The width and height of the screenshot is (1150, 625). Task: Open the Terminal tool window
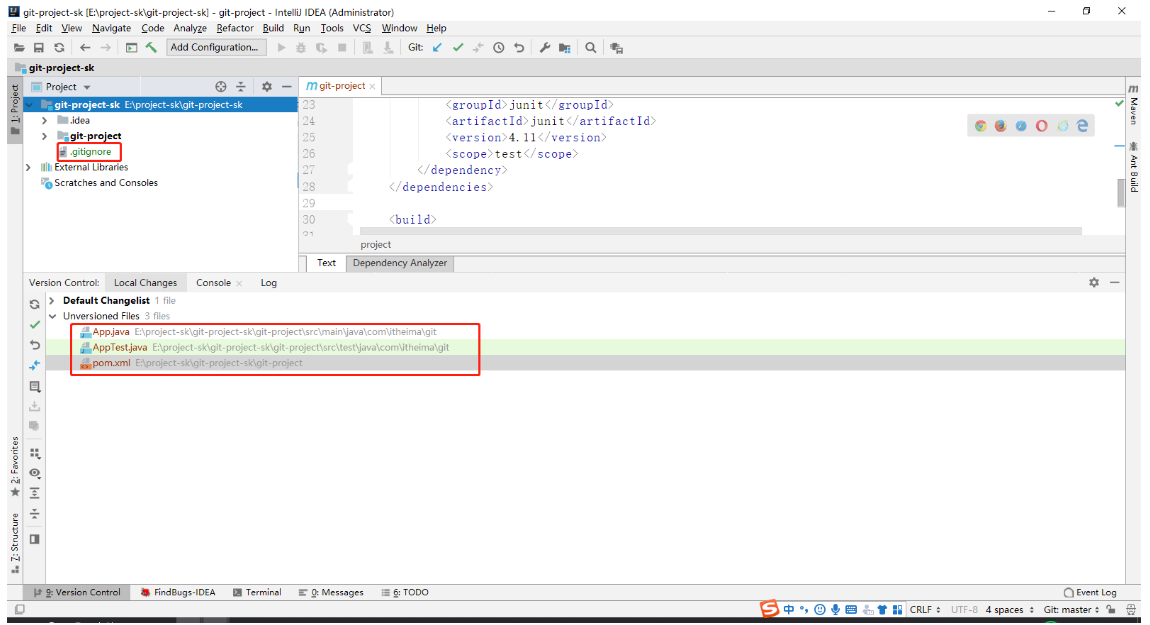click(257, 593)
